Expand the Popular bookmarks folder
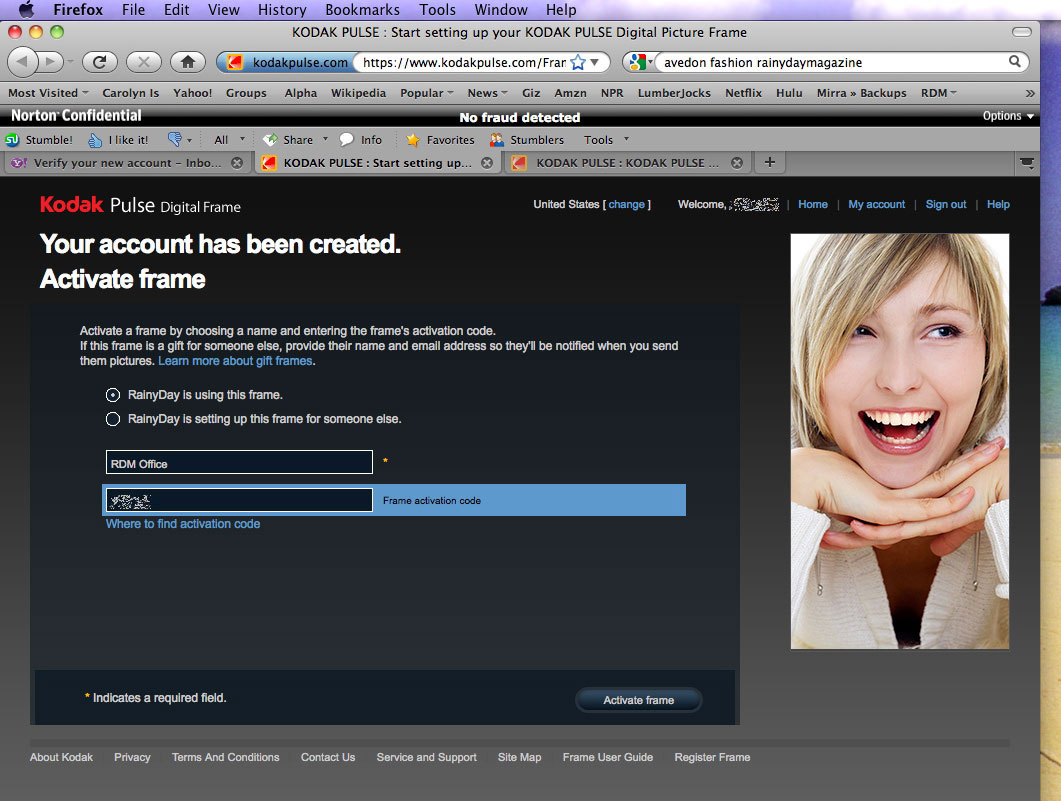The width and height of the screenshot is (1061, 801). 426,93
